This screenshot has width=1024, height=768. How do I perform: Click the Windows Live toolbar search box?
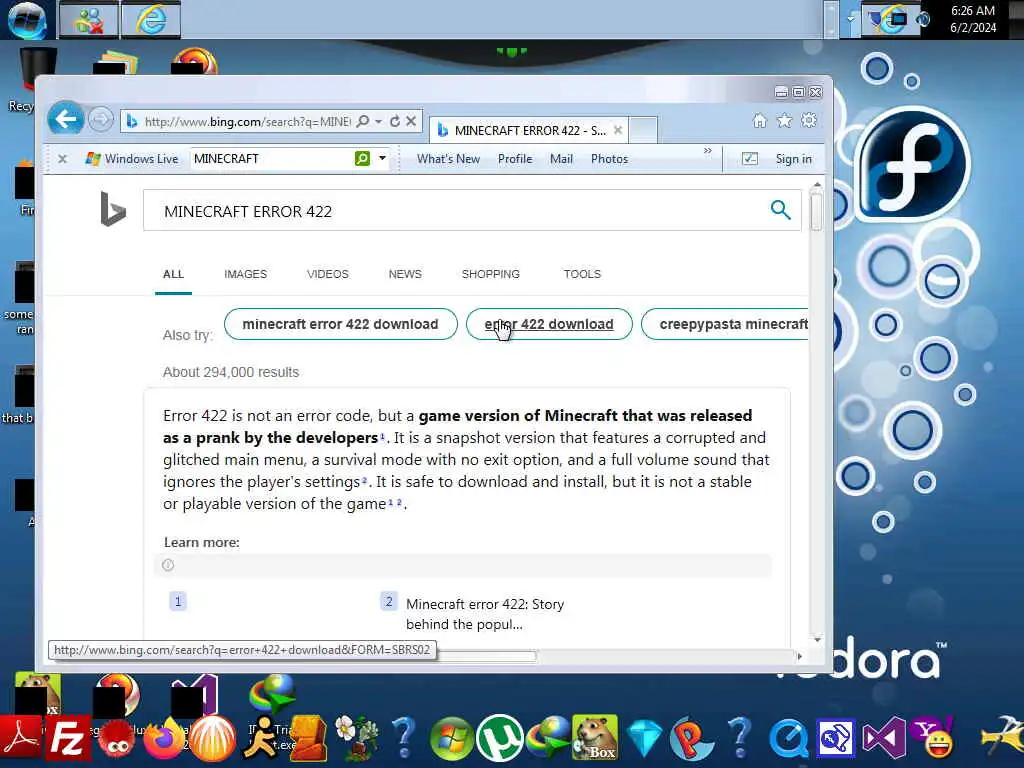point(272,159)
